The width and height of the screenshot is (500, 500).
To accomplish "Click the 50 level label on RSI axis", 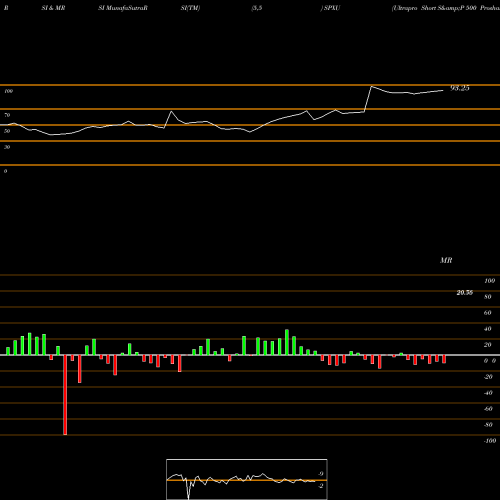I will pos(7,131).
